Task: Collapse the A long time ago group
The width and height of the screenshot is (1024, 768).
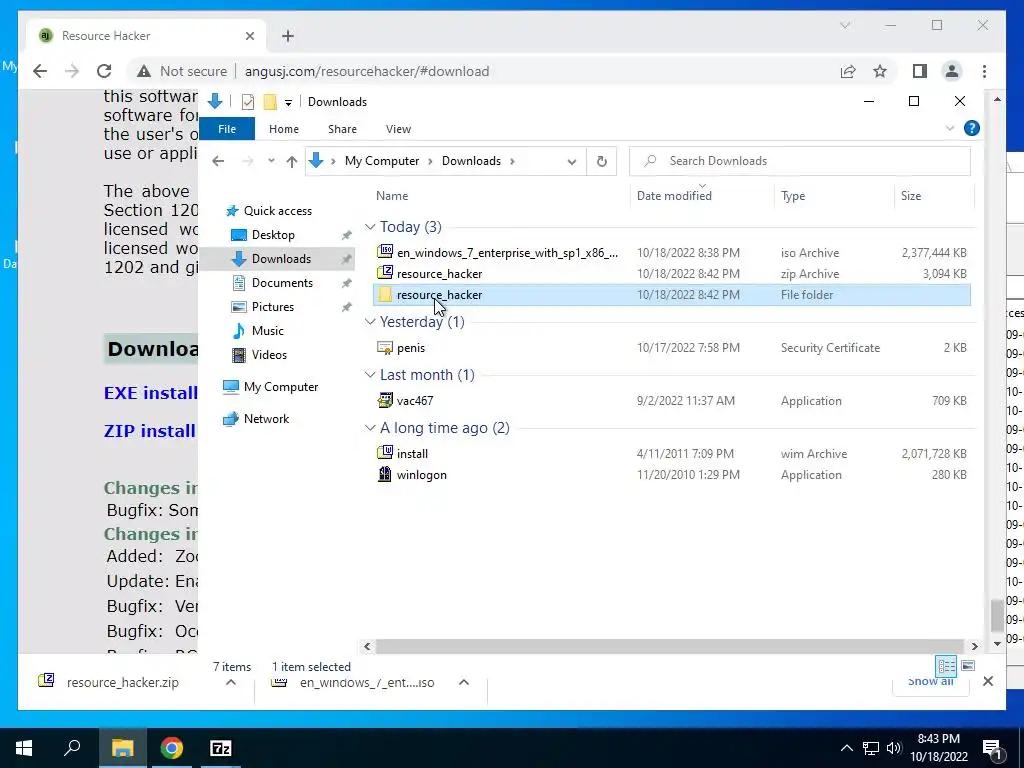Action: [x=370, y=428]
